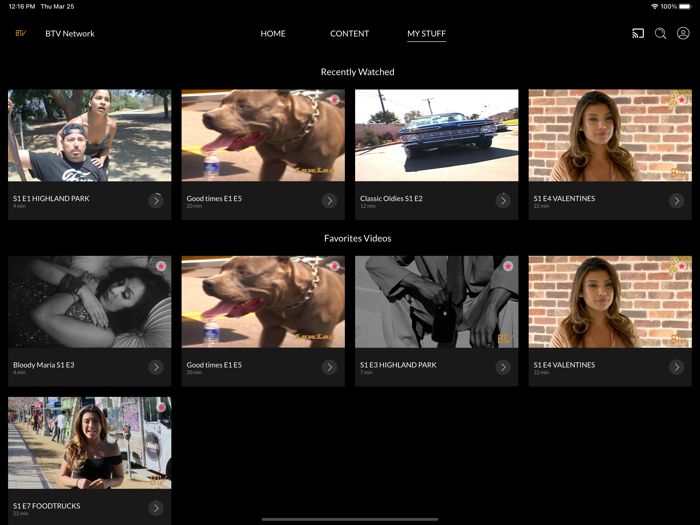Image resolution: width=700 pixels, height=525 pixels.
Task: Click the 'Recently Watched' section heading
Action: (358, 72)
